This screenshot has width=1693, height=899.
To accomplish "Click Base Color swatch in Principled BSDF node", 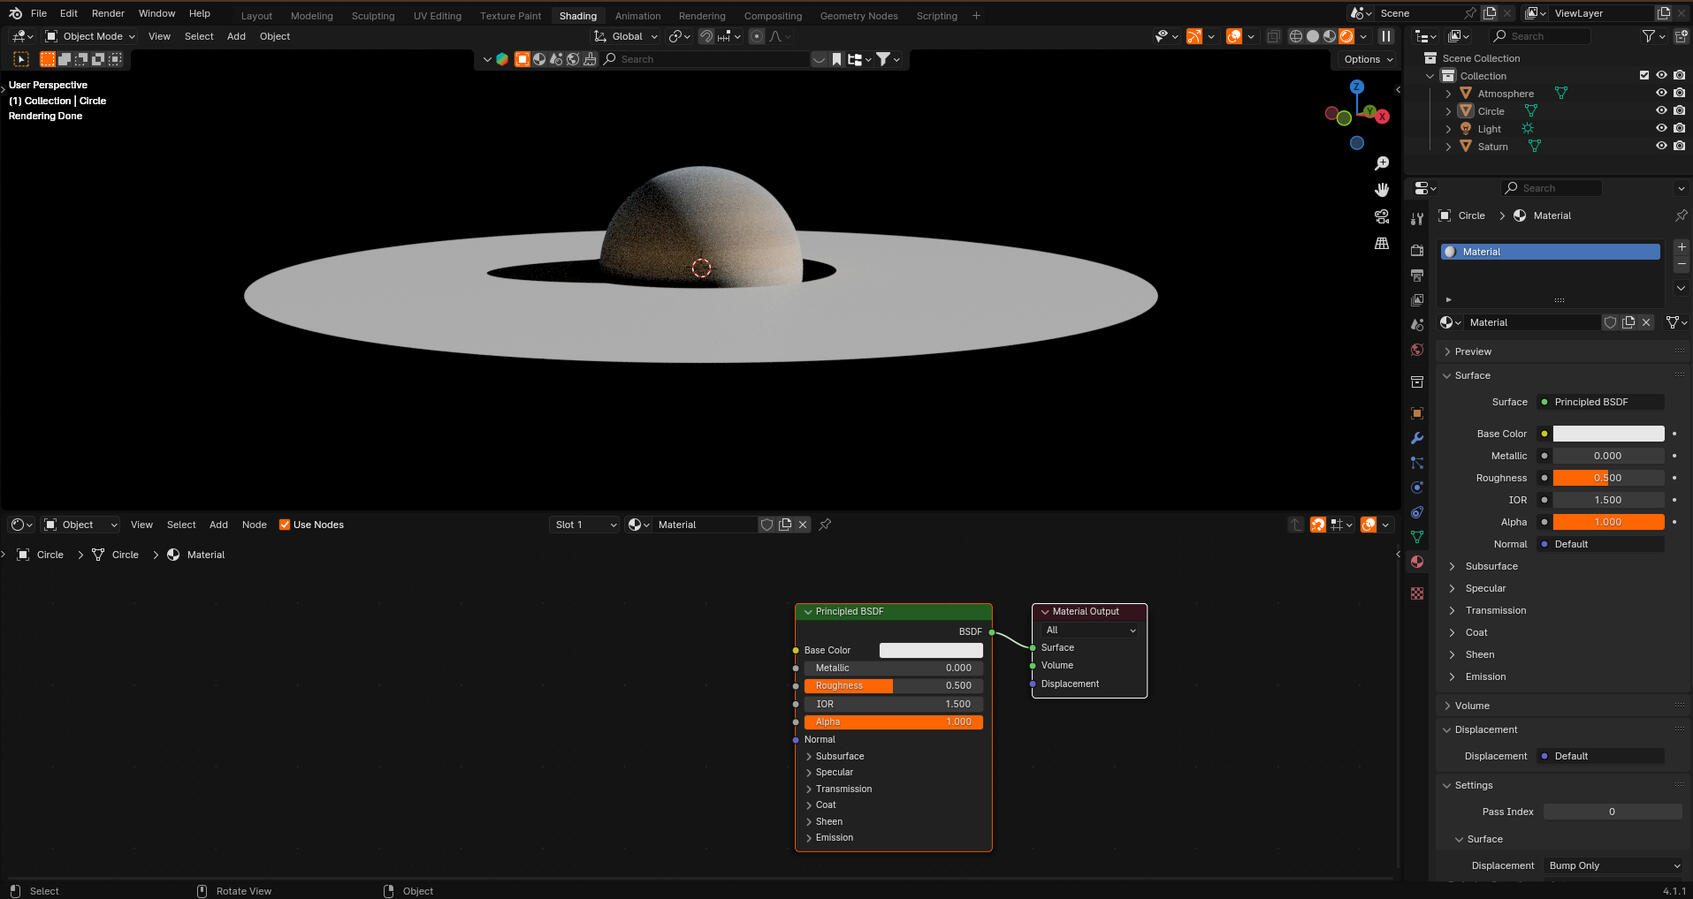I will [x=931, y=650].
